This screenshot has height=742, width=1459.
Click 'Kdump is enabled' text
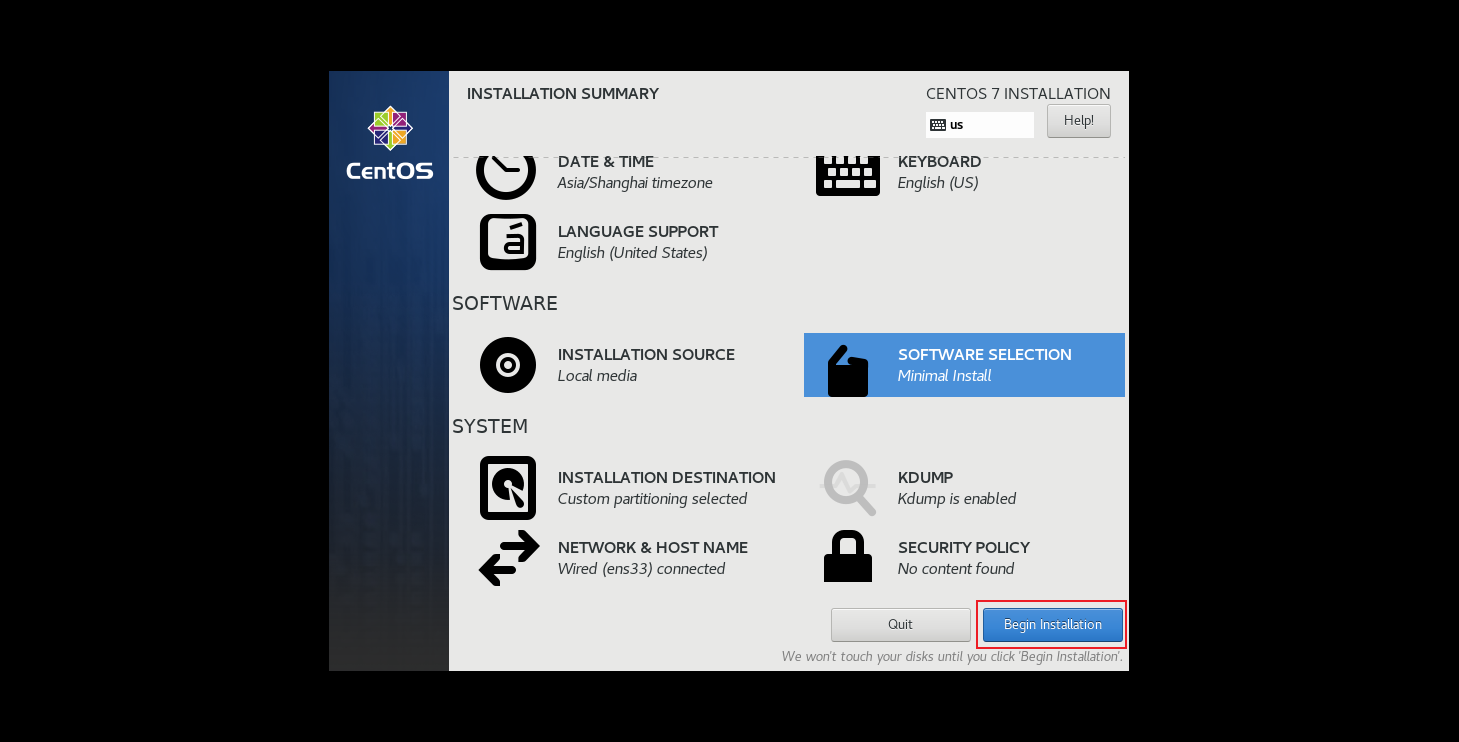[x=957, y=499]
